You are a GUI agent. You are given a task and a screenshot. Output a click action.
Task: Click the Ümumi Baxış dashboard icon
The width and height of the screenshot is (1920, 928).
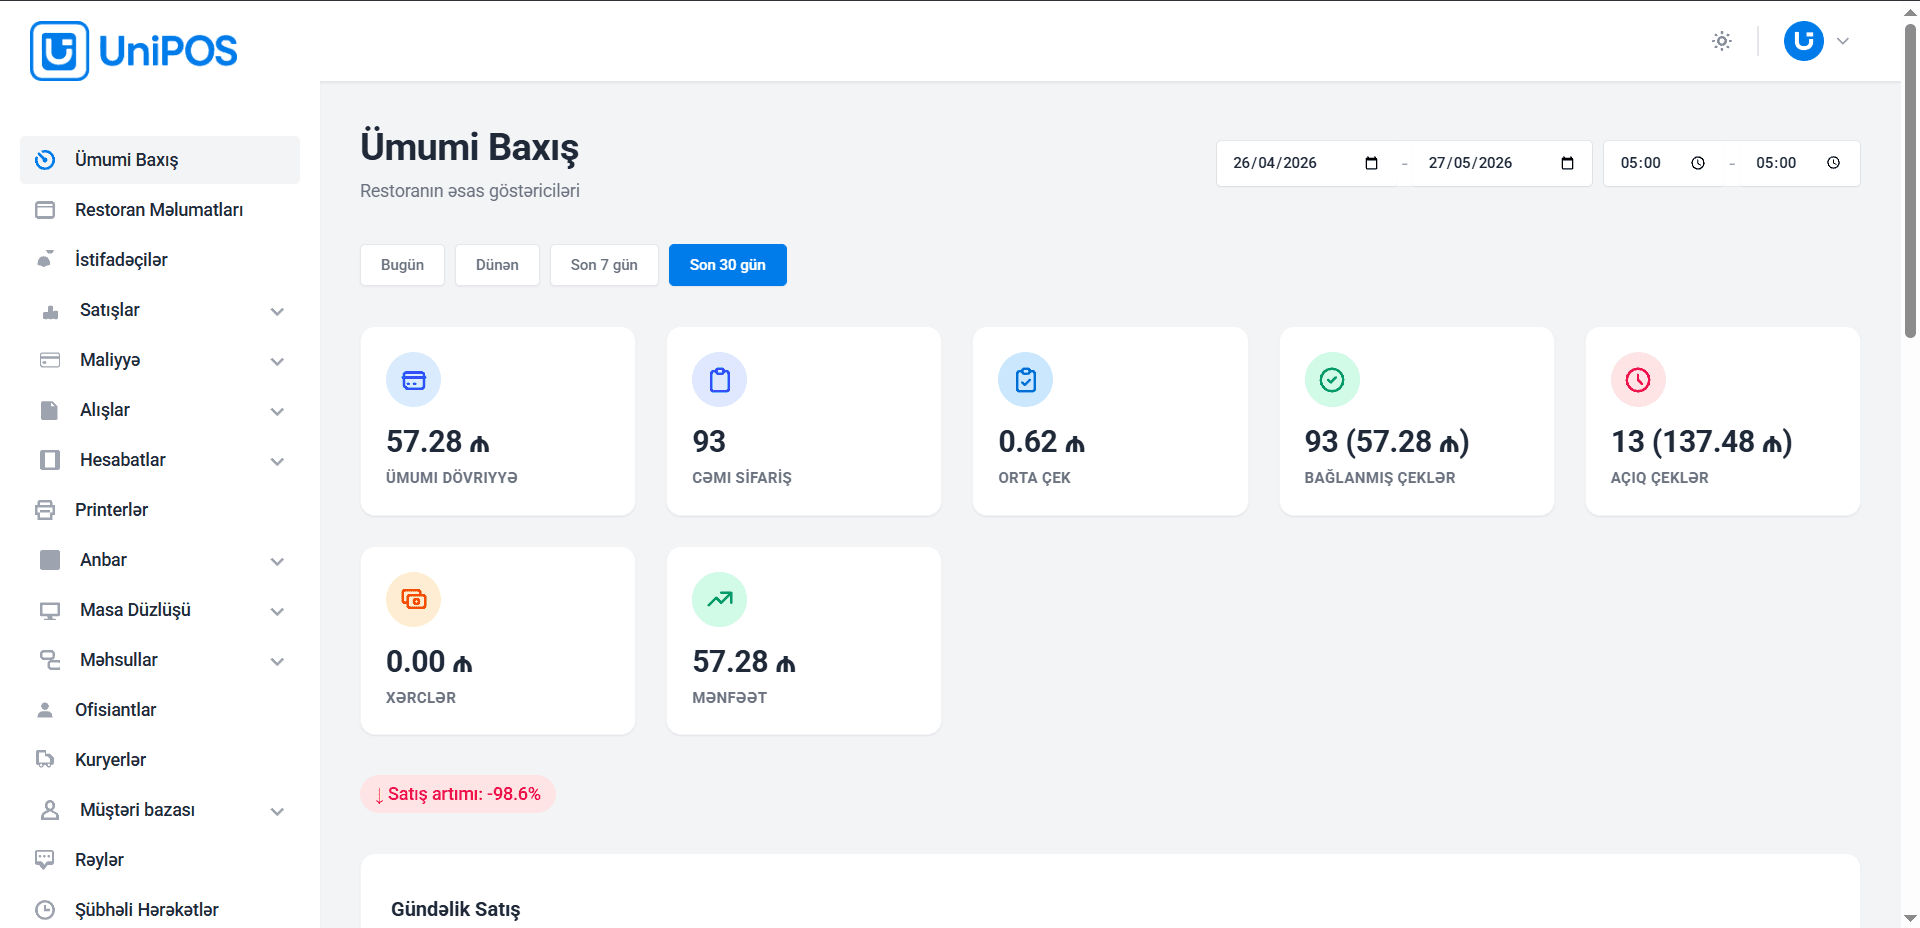click(45, 160)
